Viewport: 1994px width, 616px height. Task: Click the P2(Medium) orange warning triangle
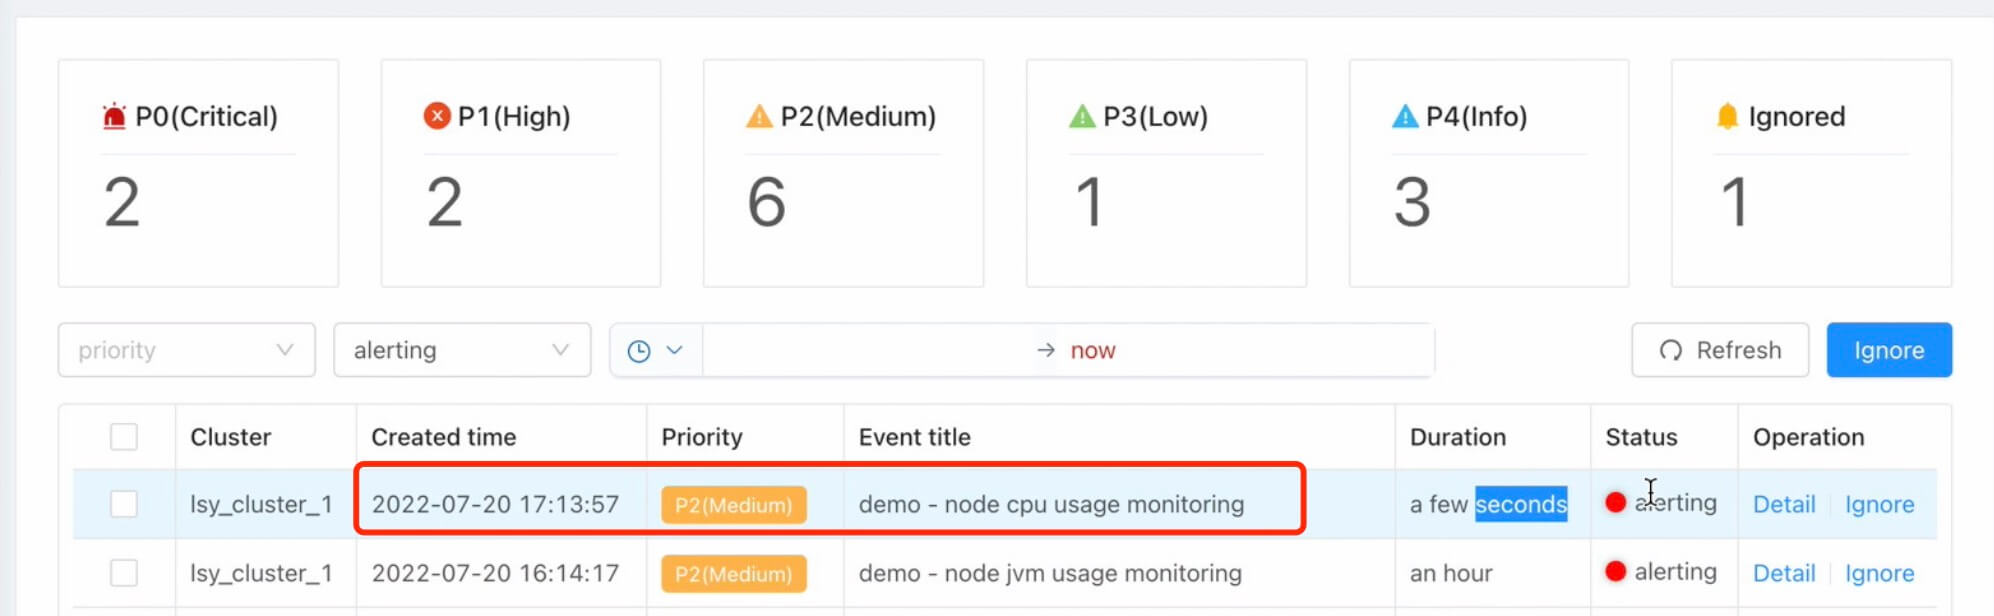759,117
